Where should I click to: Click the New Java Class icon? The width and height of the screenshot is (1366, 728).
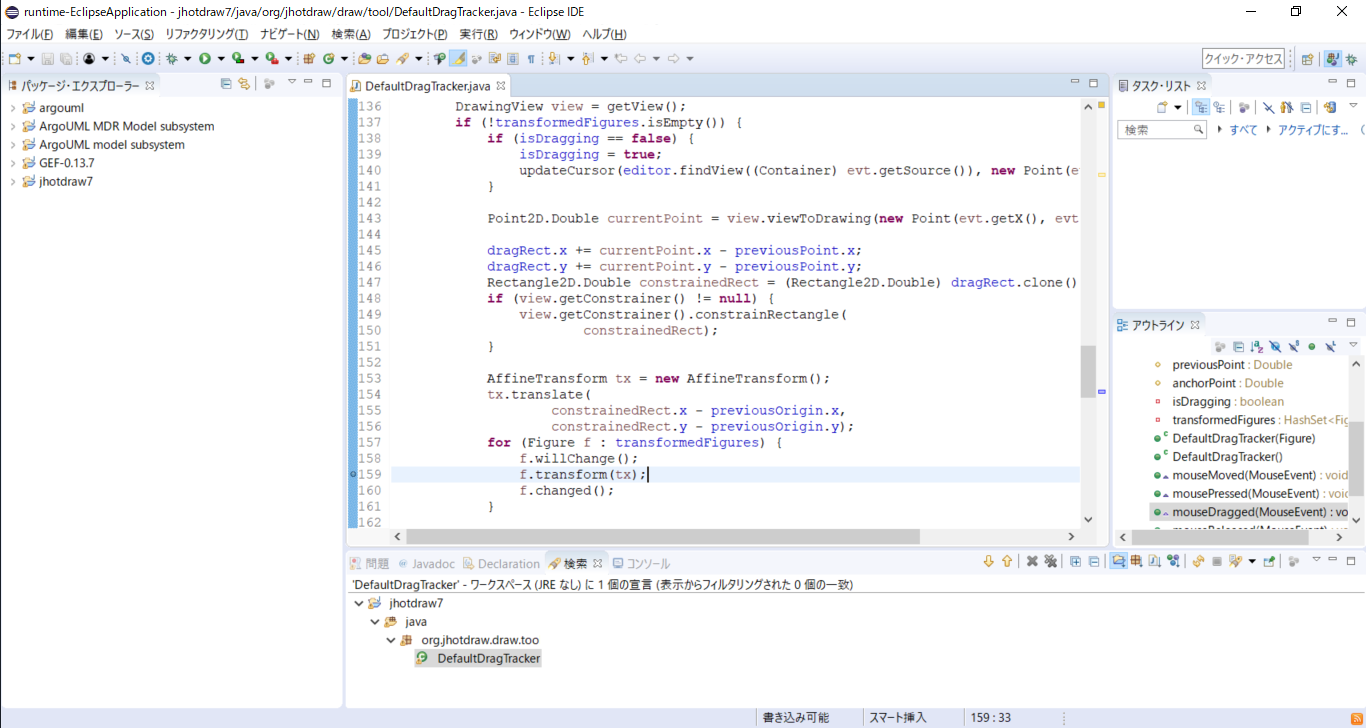click(x=328, y=59)
